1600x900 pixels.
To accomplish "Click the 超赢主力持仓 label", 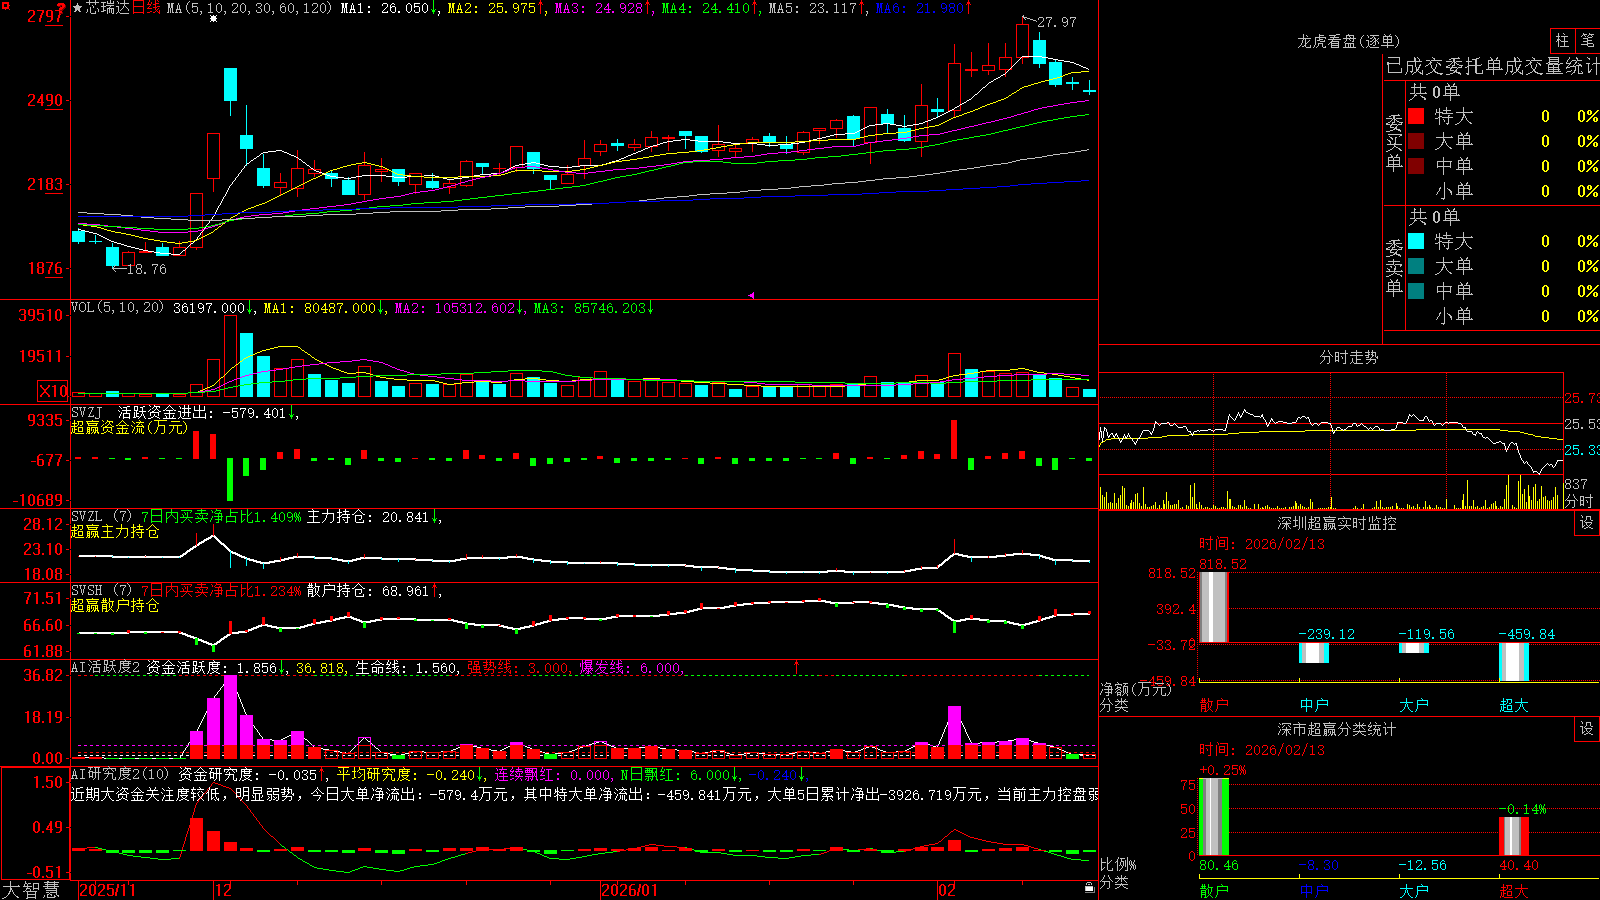I will pyautogui.click(x=115, y=531).
